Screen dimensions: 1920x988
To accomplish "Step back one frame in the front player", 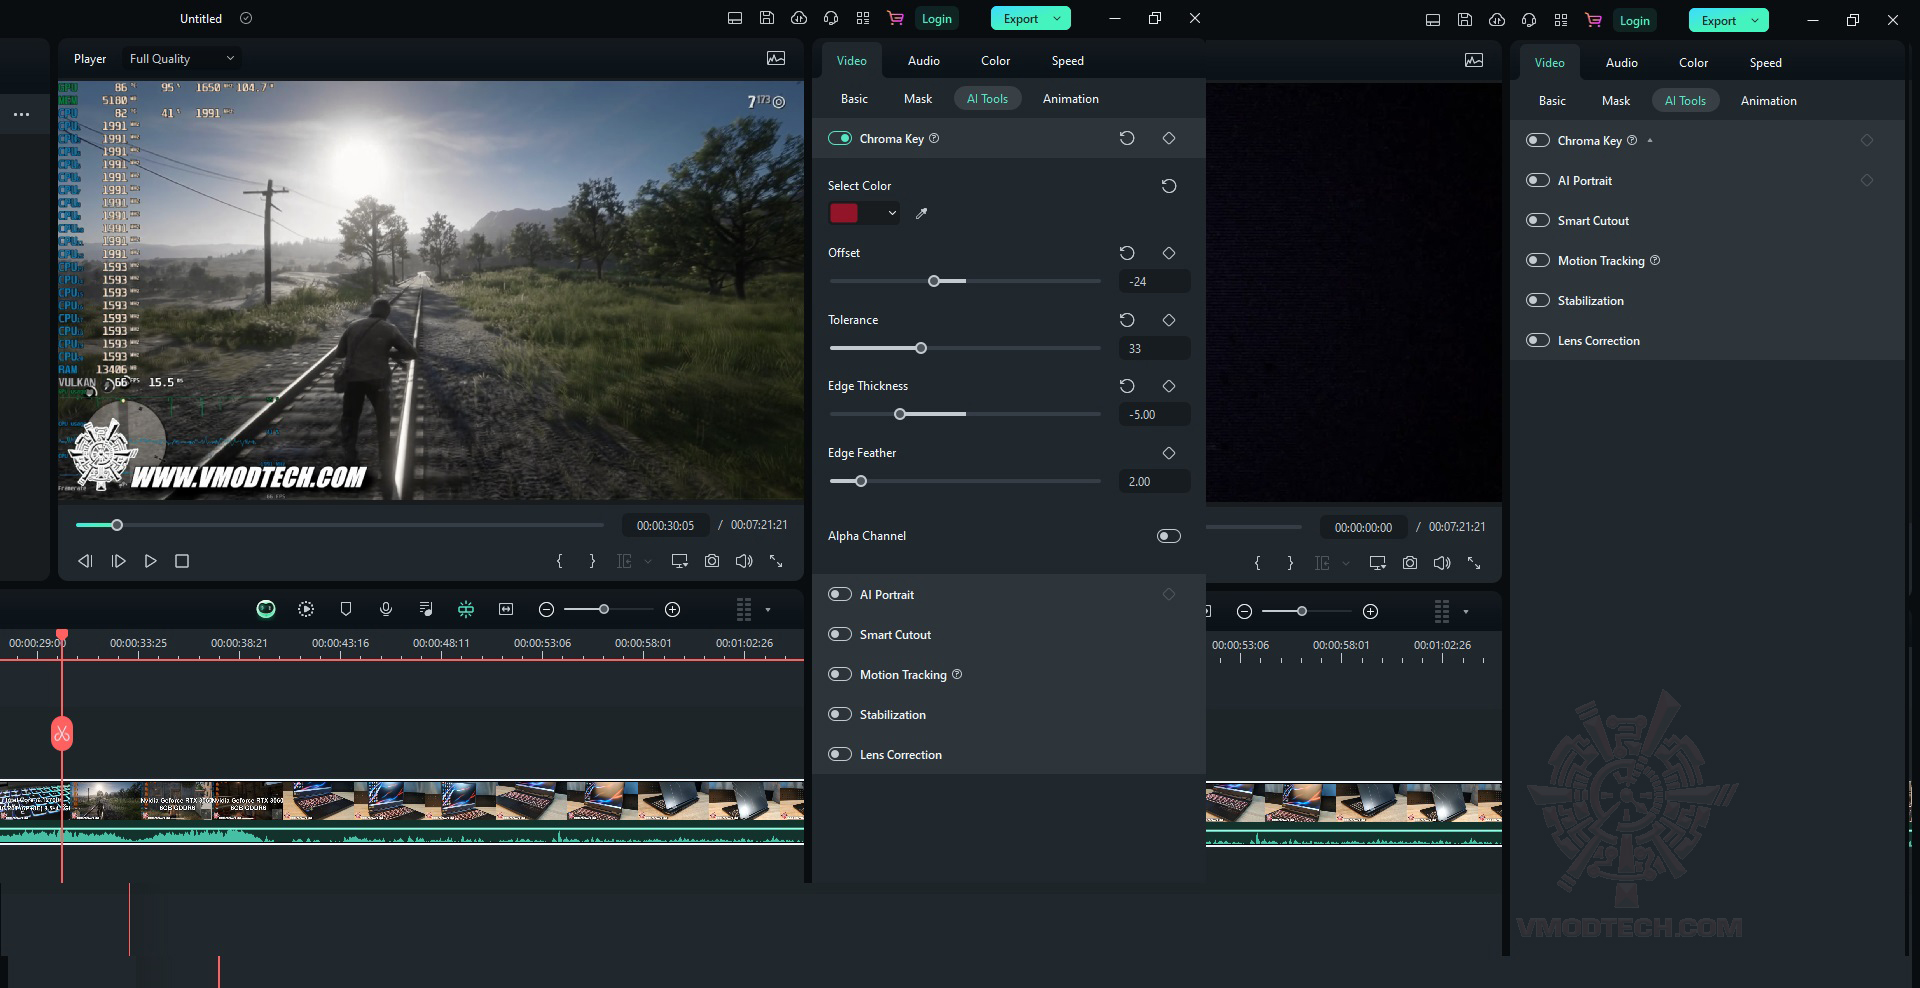I will click(86, 561).
